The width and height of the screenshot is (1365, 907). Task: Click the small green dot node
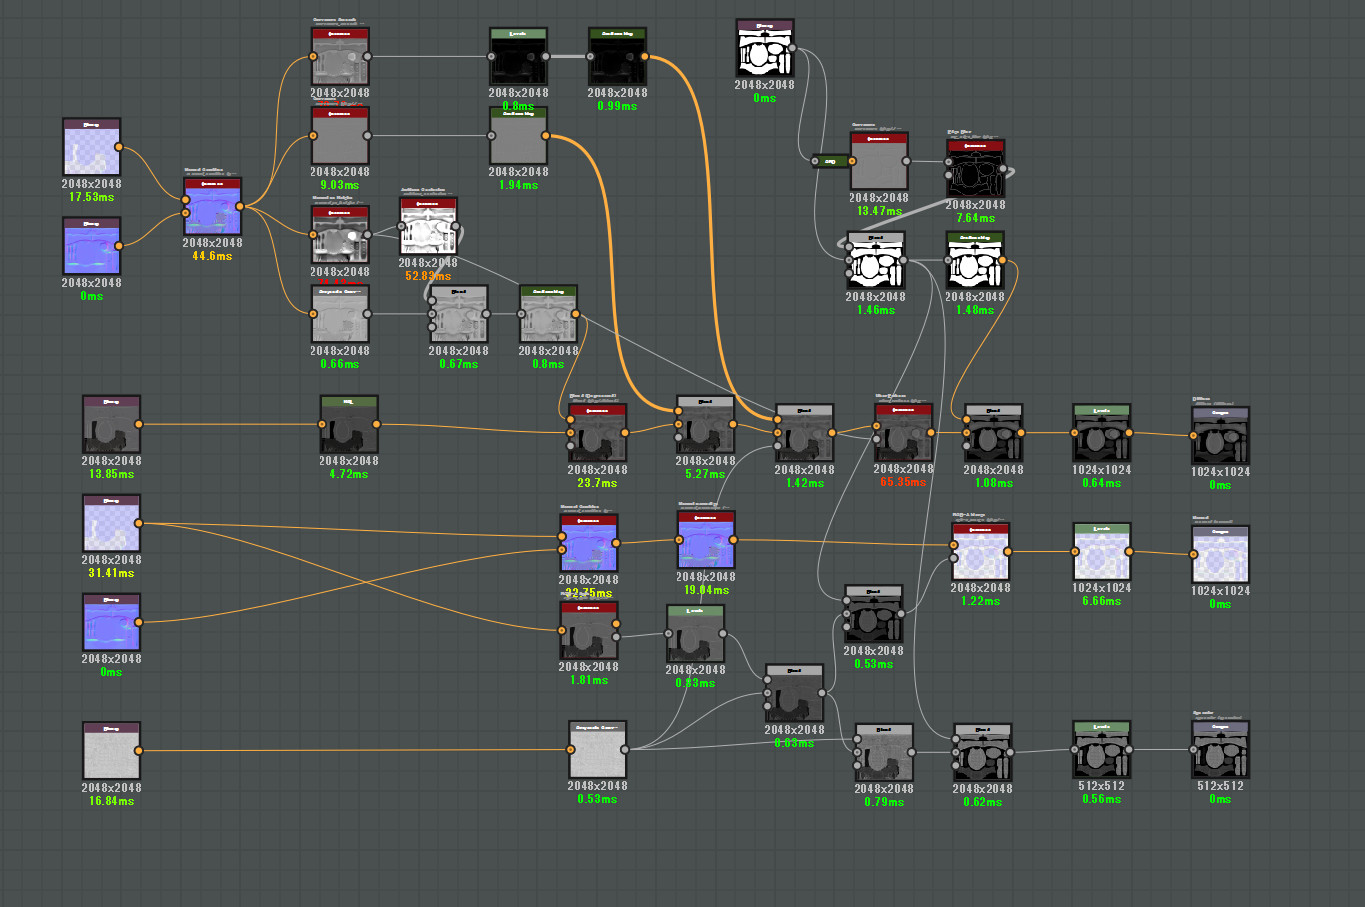pyautogui.click(x=831, y=161)
